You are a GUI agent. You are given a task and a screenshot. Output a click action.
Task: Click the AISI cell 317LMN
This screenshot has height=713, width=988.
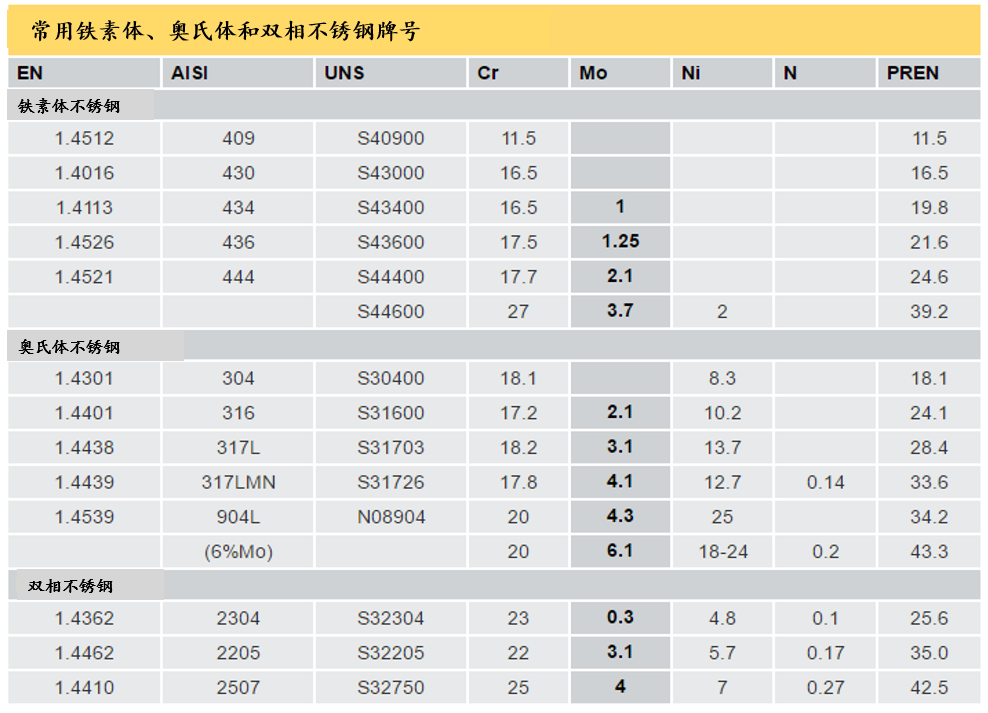238,482
